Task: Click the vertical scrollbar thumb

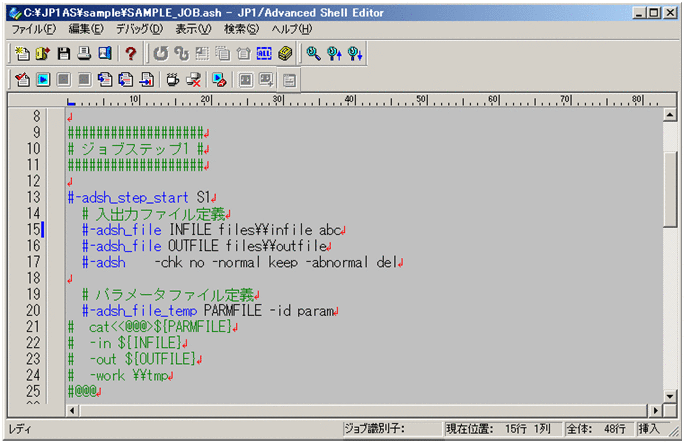Action: point(670,189)
